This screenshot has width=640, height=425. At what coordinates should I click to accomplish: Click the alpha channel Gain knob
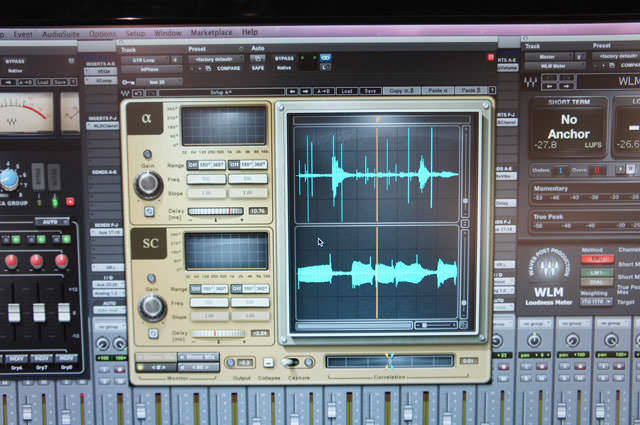[x=149, y=184]
